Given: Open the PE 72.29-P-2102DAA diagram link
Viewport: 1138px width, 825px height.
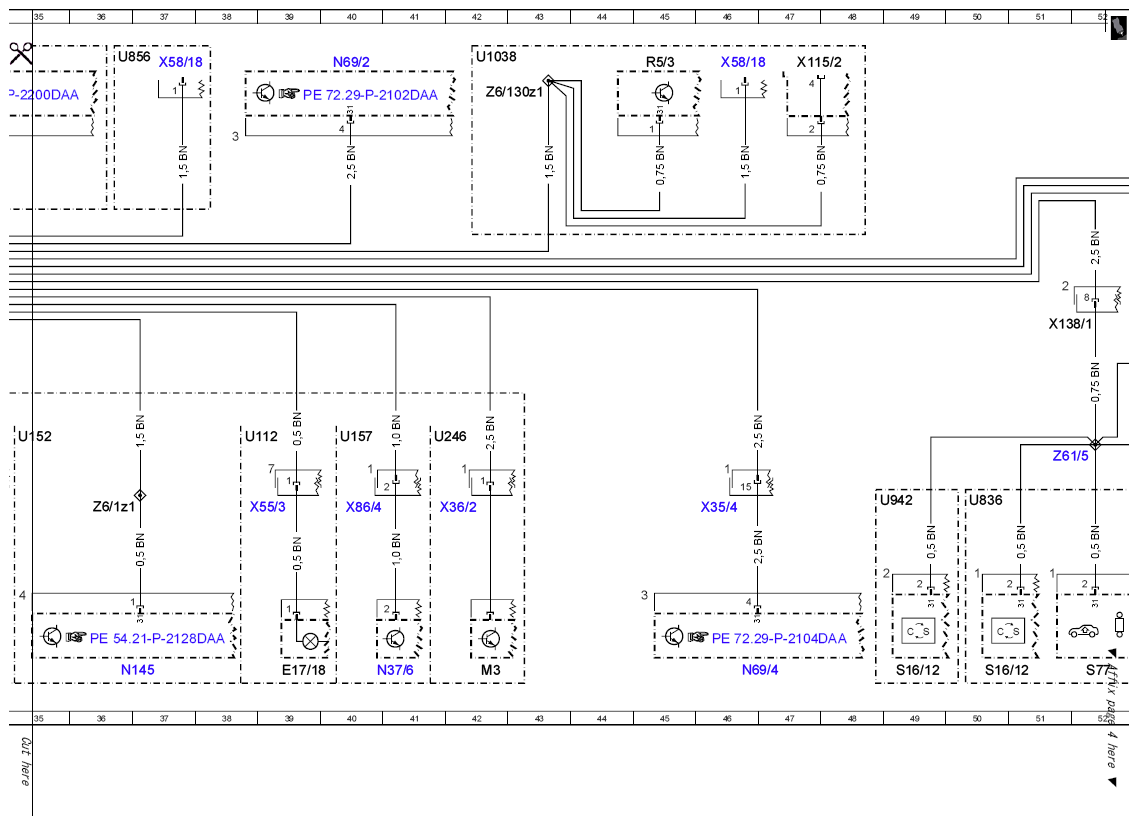Looking at the screenshot, I should (x=370, y=94).
